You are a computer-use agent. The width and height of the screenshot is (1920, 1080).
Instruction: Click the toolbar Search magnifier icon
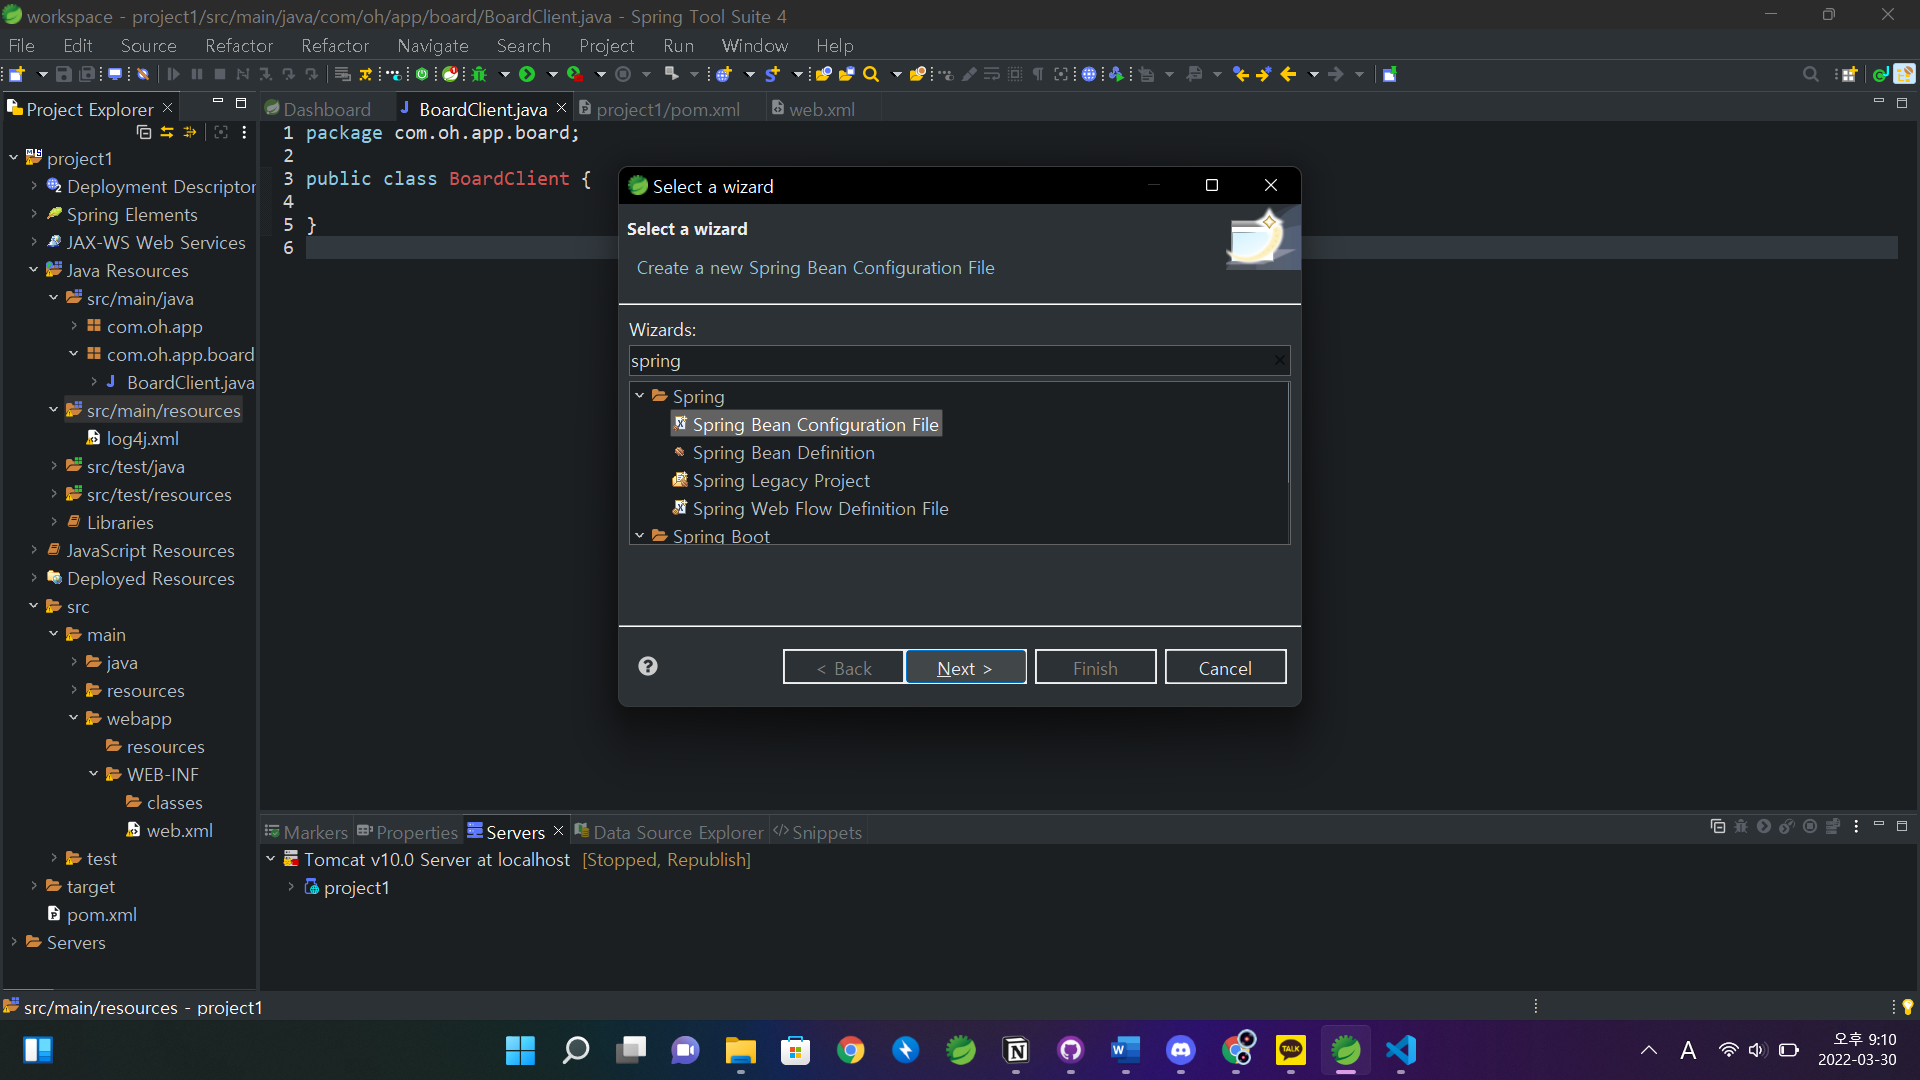coord(871,74)
